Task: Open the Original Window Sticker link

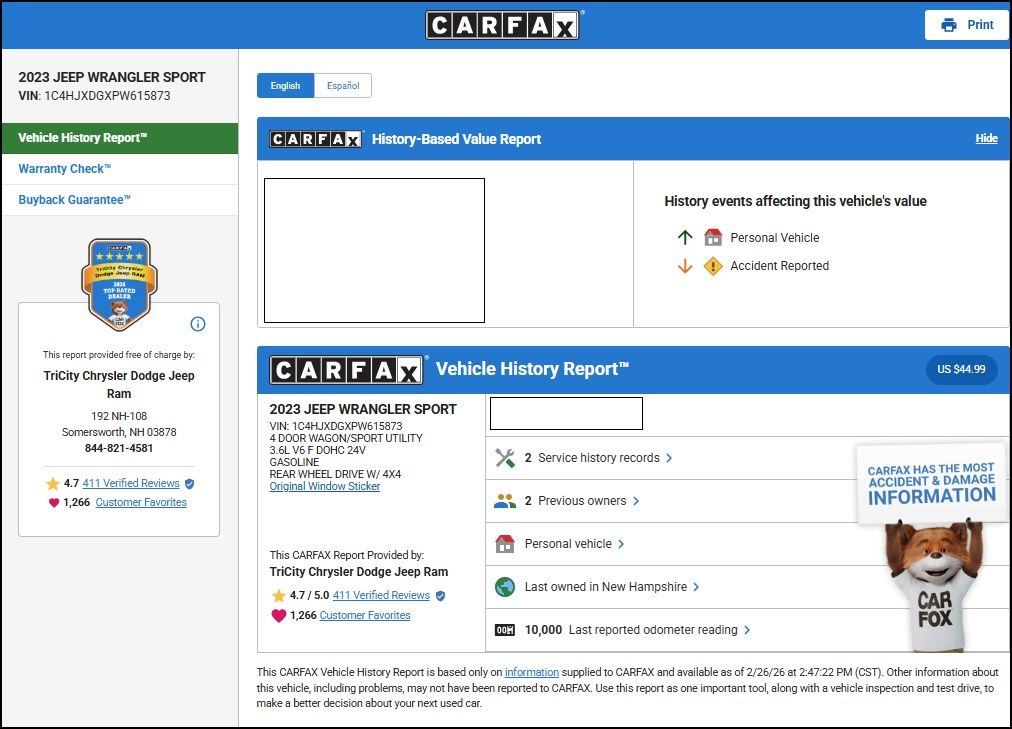Action: pyautogui.click(x=325, y=487)
